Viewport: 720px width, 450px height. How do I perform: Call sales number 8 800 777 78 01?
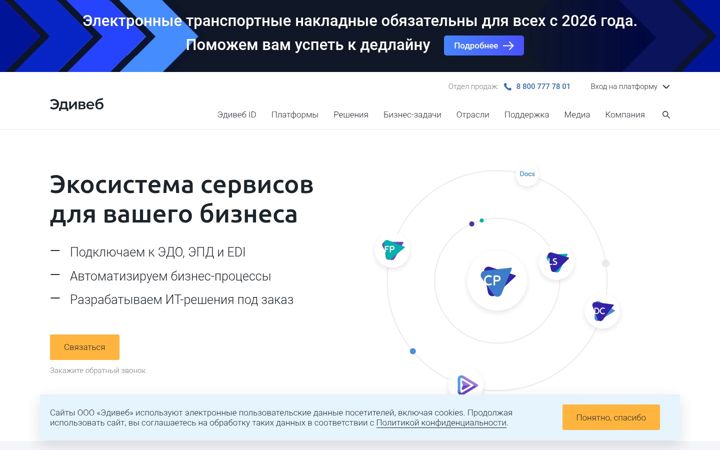coord(543,86)
